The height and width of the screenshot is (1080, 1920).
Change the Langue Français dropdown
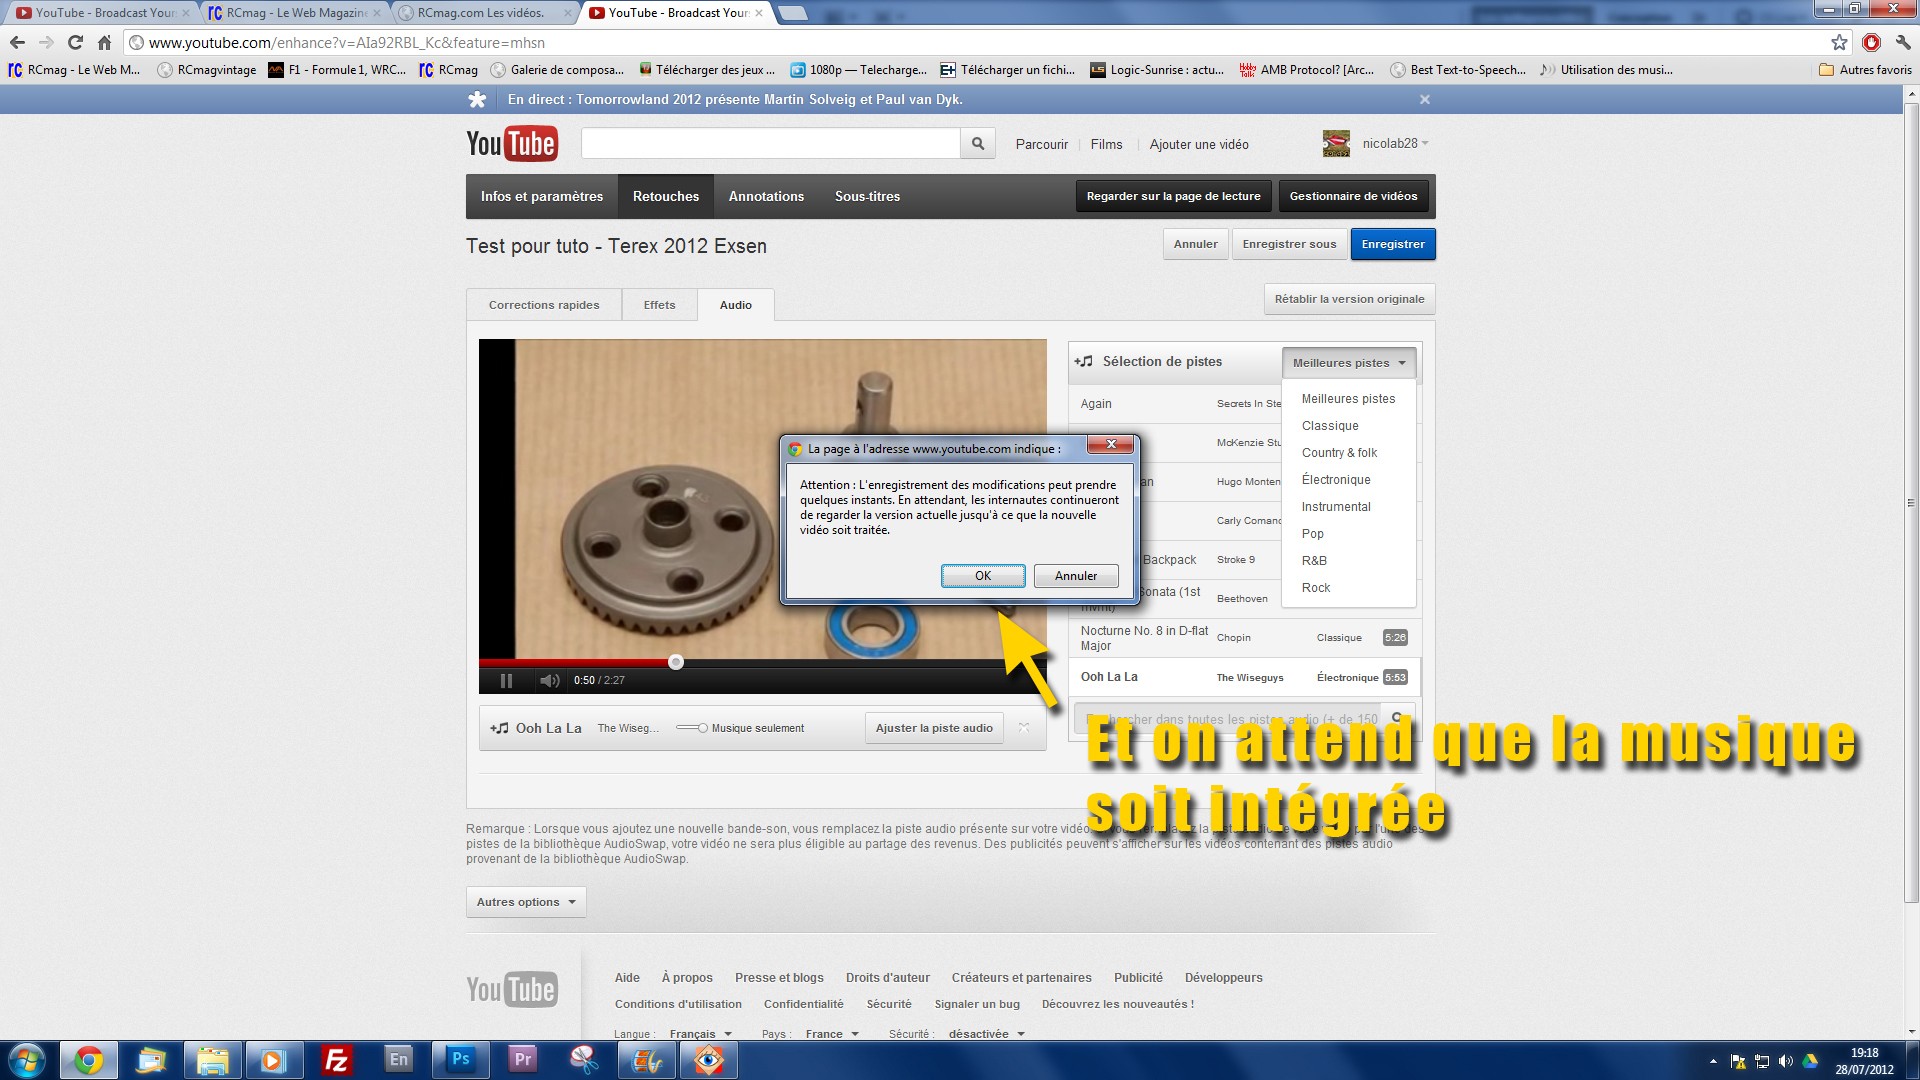700,1034
